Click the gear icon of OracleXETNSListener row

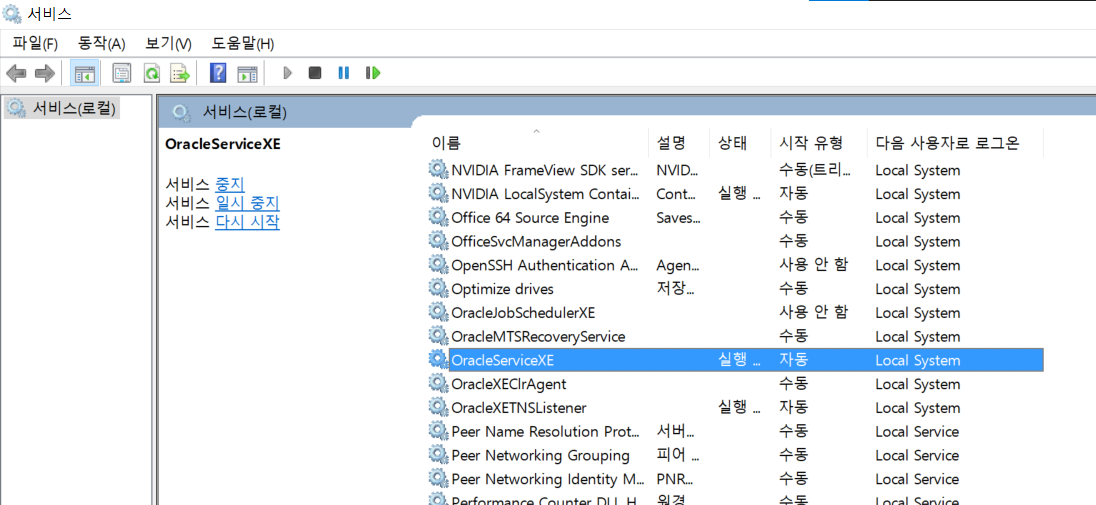click(438, 407)
